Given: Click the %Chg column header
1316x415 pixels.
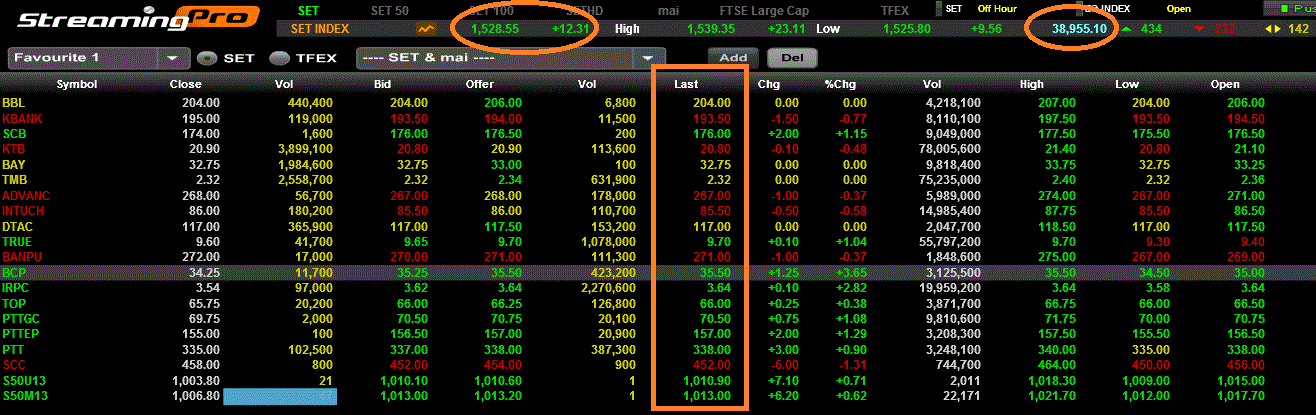Looking at the screenshot, I should [x=838, y=85].
